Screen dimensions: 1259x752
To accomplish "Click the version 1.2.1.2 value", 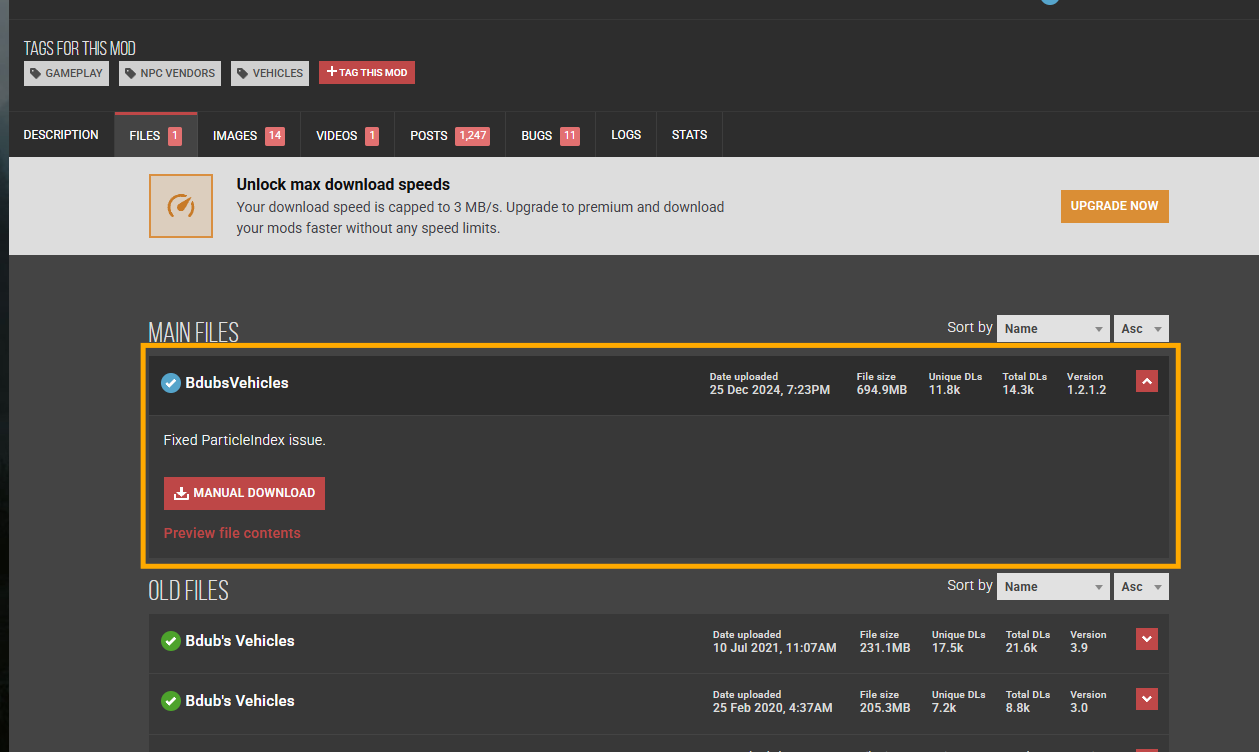I will tap(1087, 390).
